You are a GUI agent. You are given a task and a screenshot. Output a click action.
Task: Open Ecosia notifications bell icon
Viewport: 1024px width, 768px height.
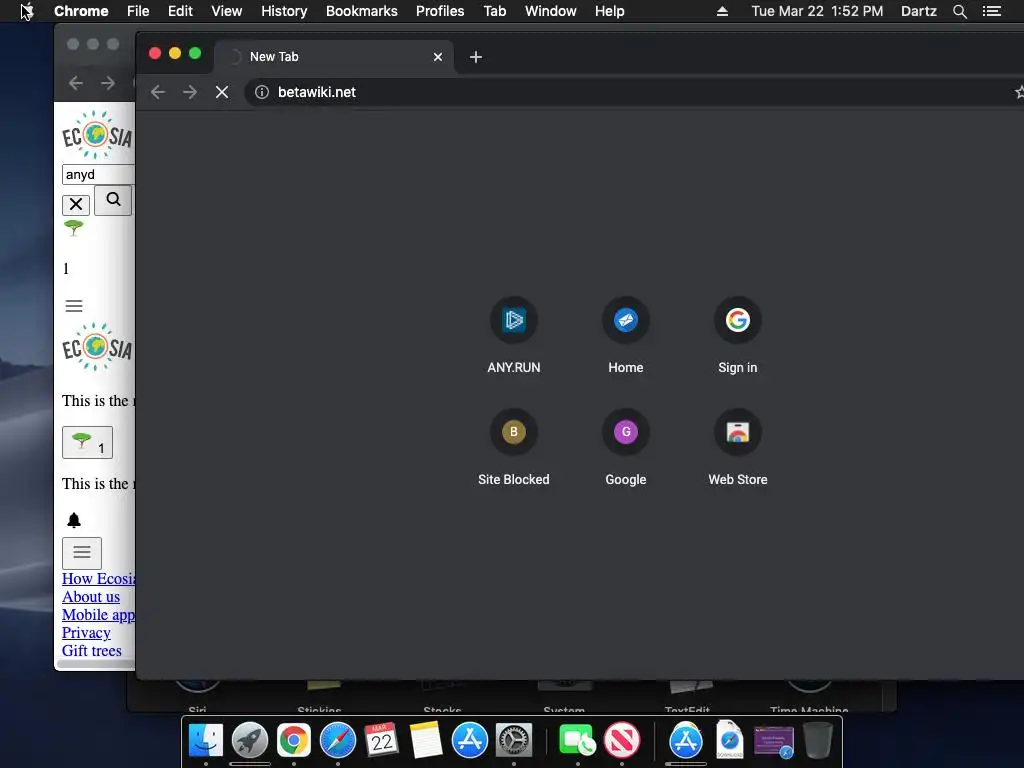click(x=74, y=520)
